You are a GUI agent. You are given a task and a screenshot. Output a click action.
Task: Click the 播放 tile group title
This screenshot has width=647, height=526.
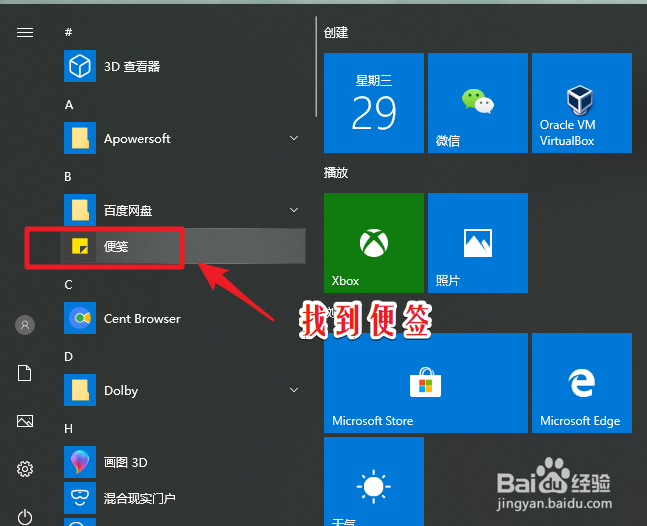[x=336, y=172]
